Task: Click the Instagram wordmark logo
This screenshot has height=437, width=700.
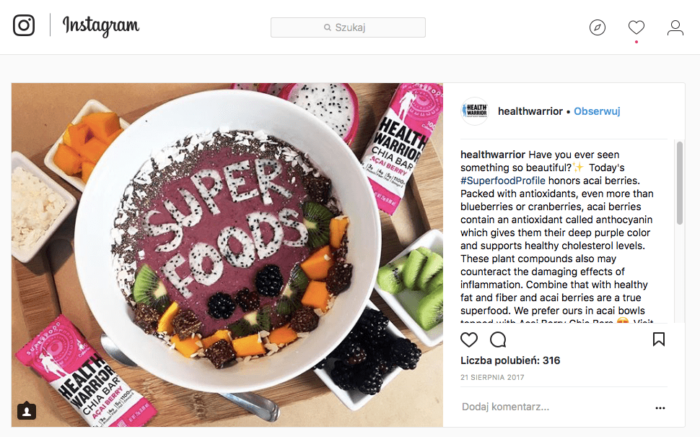Action: click(x=101, y=26)
